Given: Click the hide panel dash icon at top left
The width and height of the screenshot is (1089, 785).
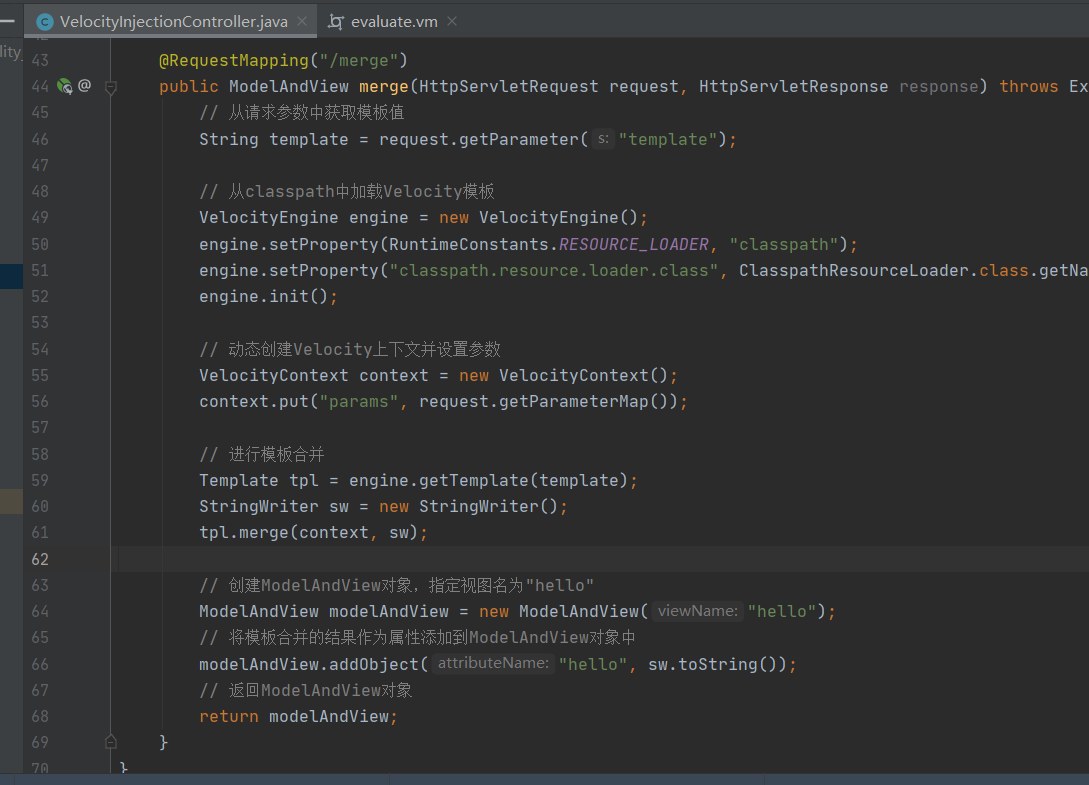Looking at the screenshot, I should 6,20.
